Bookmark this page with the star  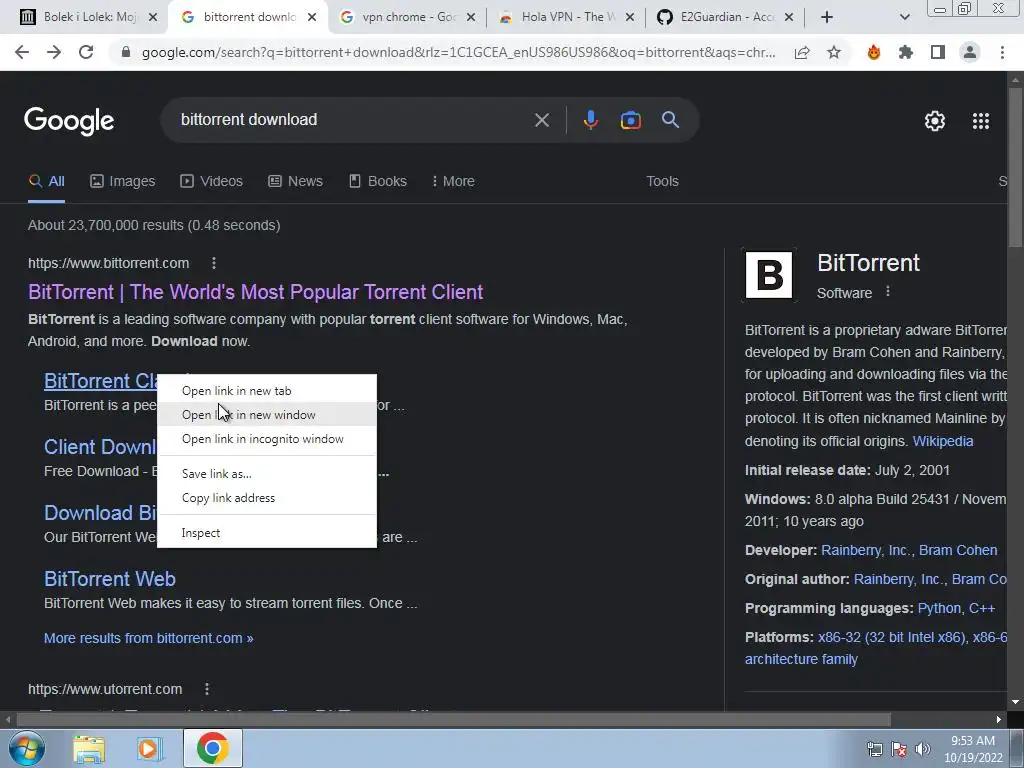pyautogui.click(x=834, y=52)
